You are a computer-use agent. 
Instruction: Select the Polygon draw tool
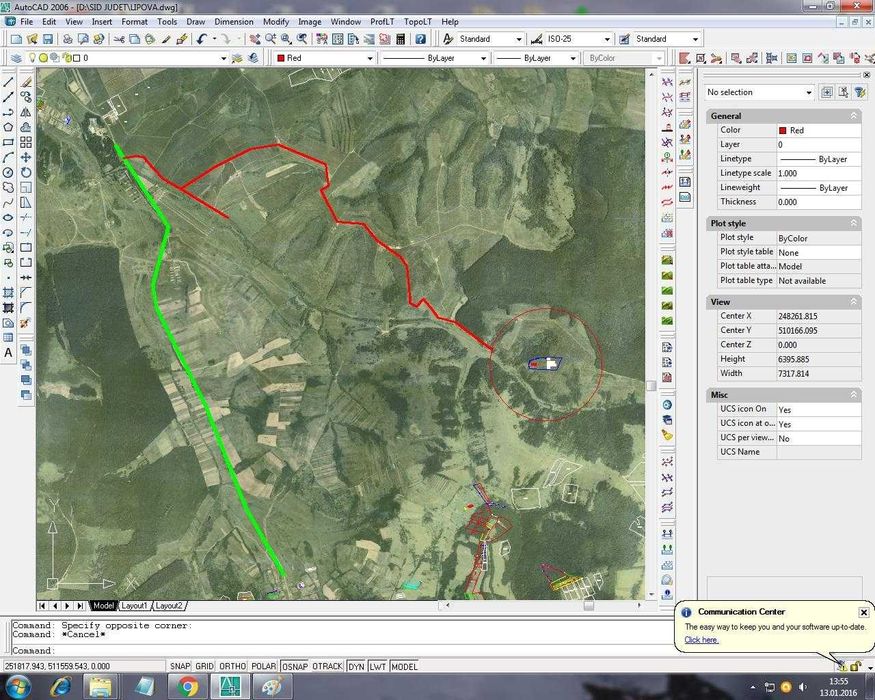(8, 127)
